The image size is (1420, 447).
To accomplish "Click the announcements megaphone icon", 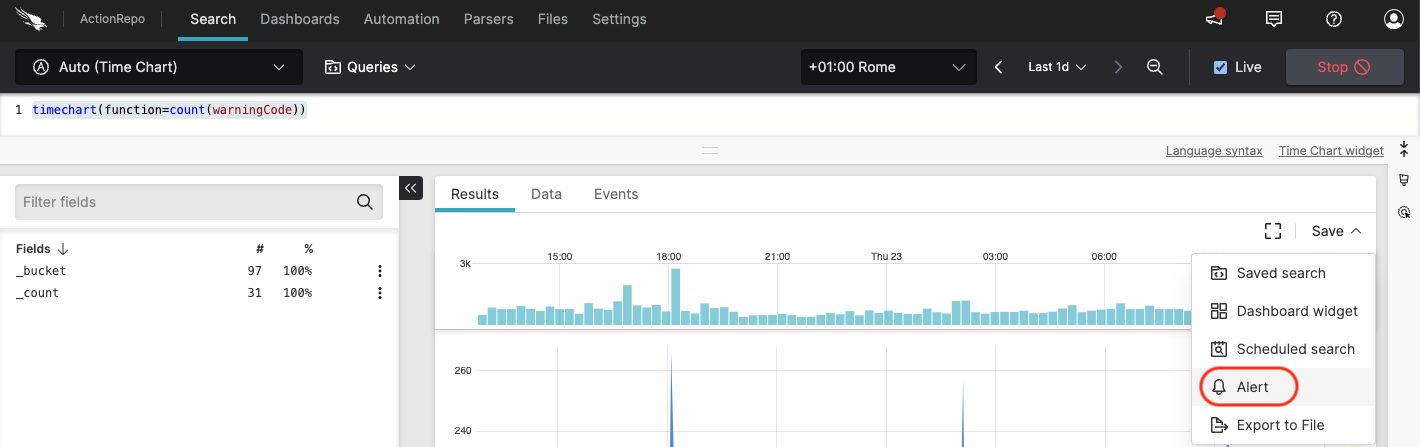I will 1215,19.
